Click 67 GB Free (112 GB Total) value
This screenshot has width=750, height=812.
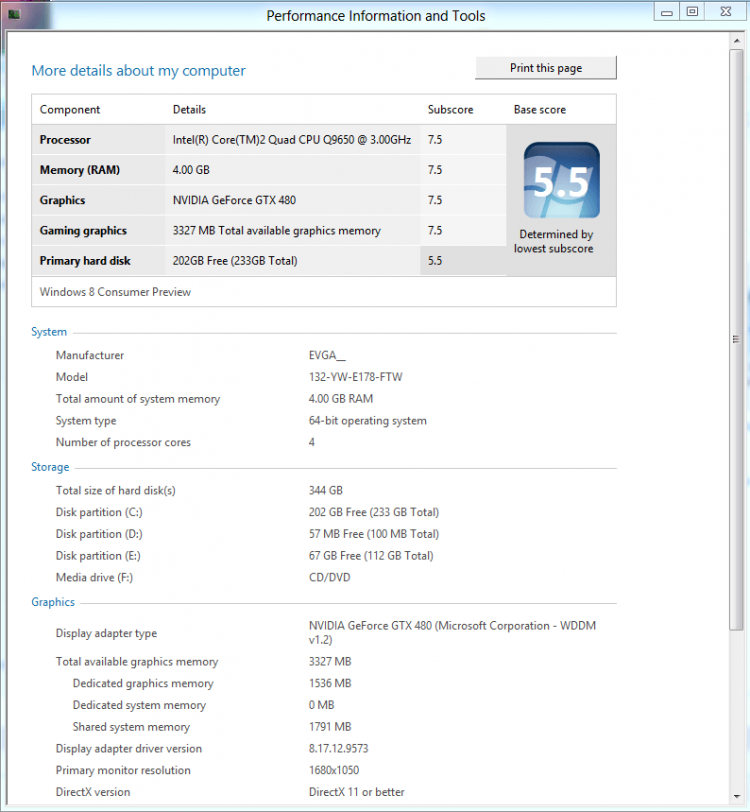coord(371,556)
